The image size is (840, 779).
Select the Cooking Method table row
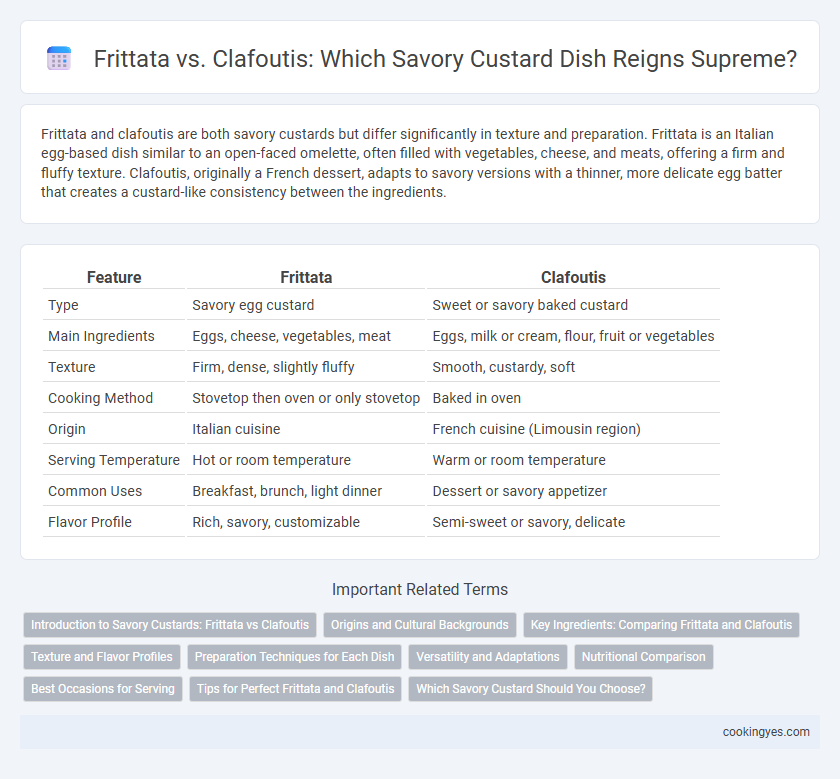pyautogui.click(x=381, y=398)
